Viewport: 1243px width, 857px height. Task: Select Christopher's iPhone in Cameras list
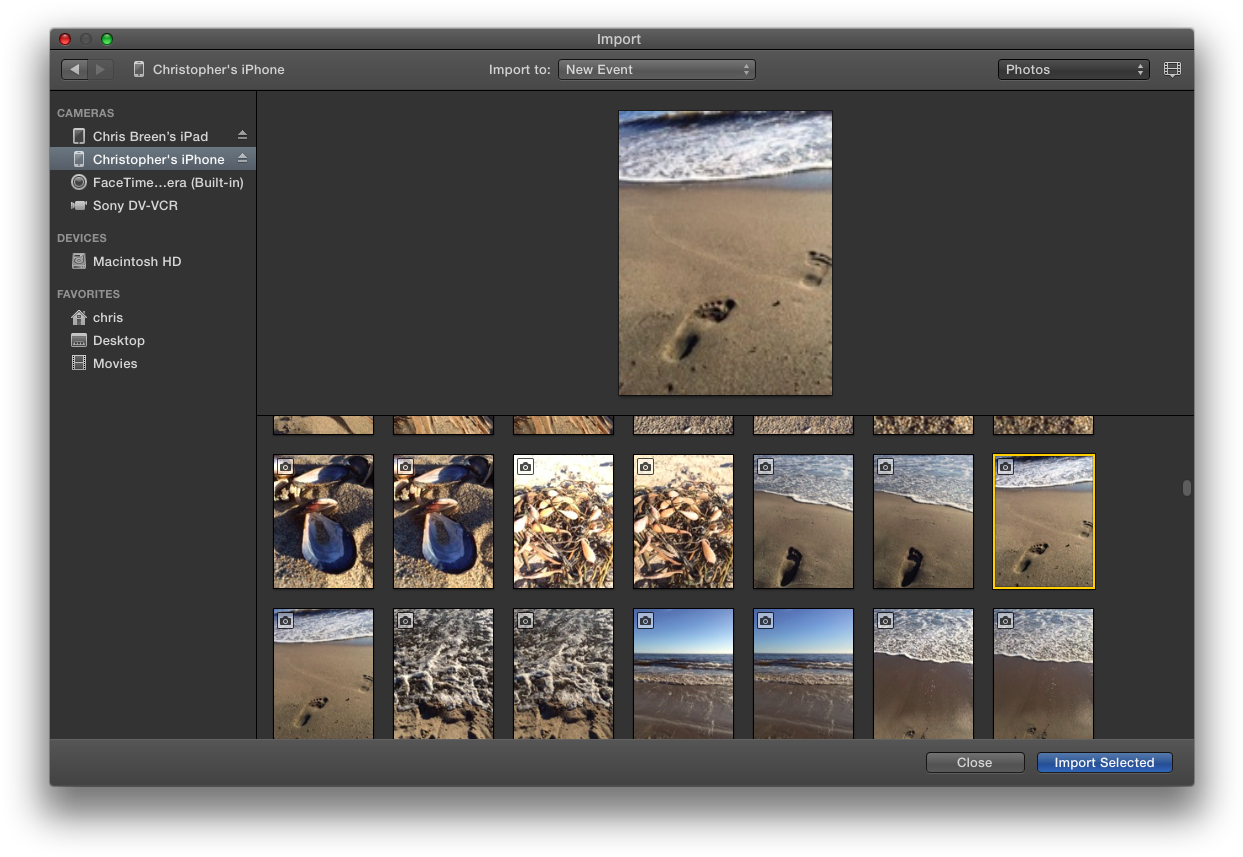(x=153, y=159)
